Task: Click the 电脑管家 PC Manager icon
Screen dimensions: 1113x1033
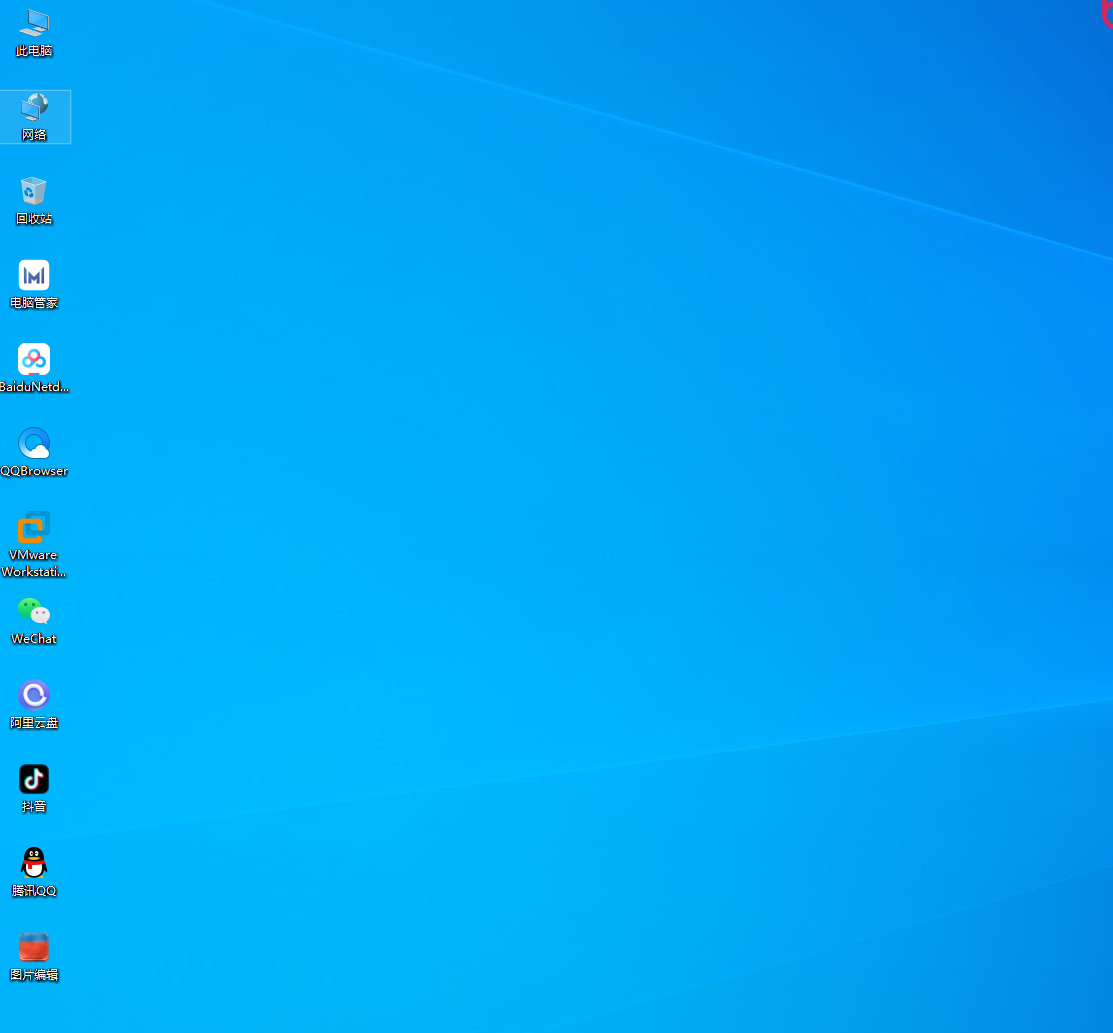Action: tap(34, 275)
